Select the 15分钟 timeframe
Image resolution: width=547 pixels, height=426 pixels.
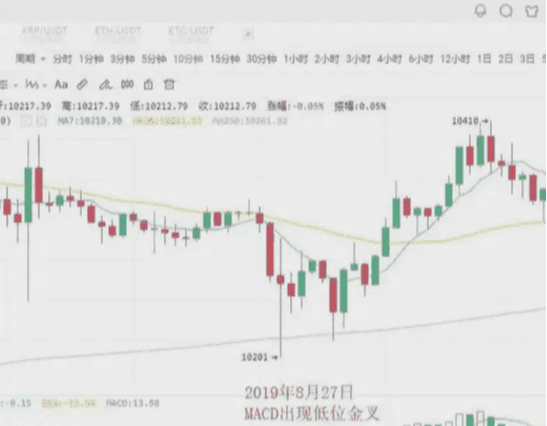[225, 59]
